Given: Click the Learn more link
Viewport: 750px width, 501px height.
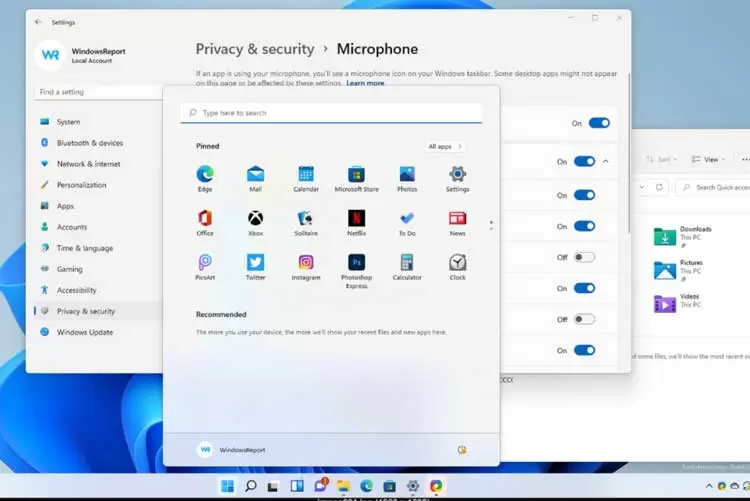Looking at the screenshot, I should tap(365, 83).
